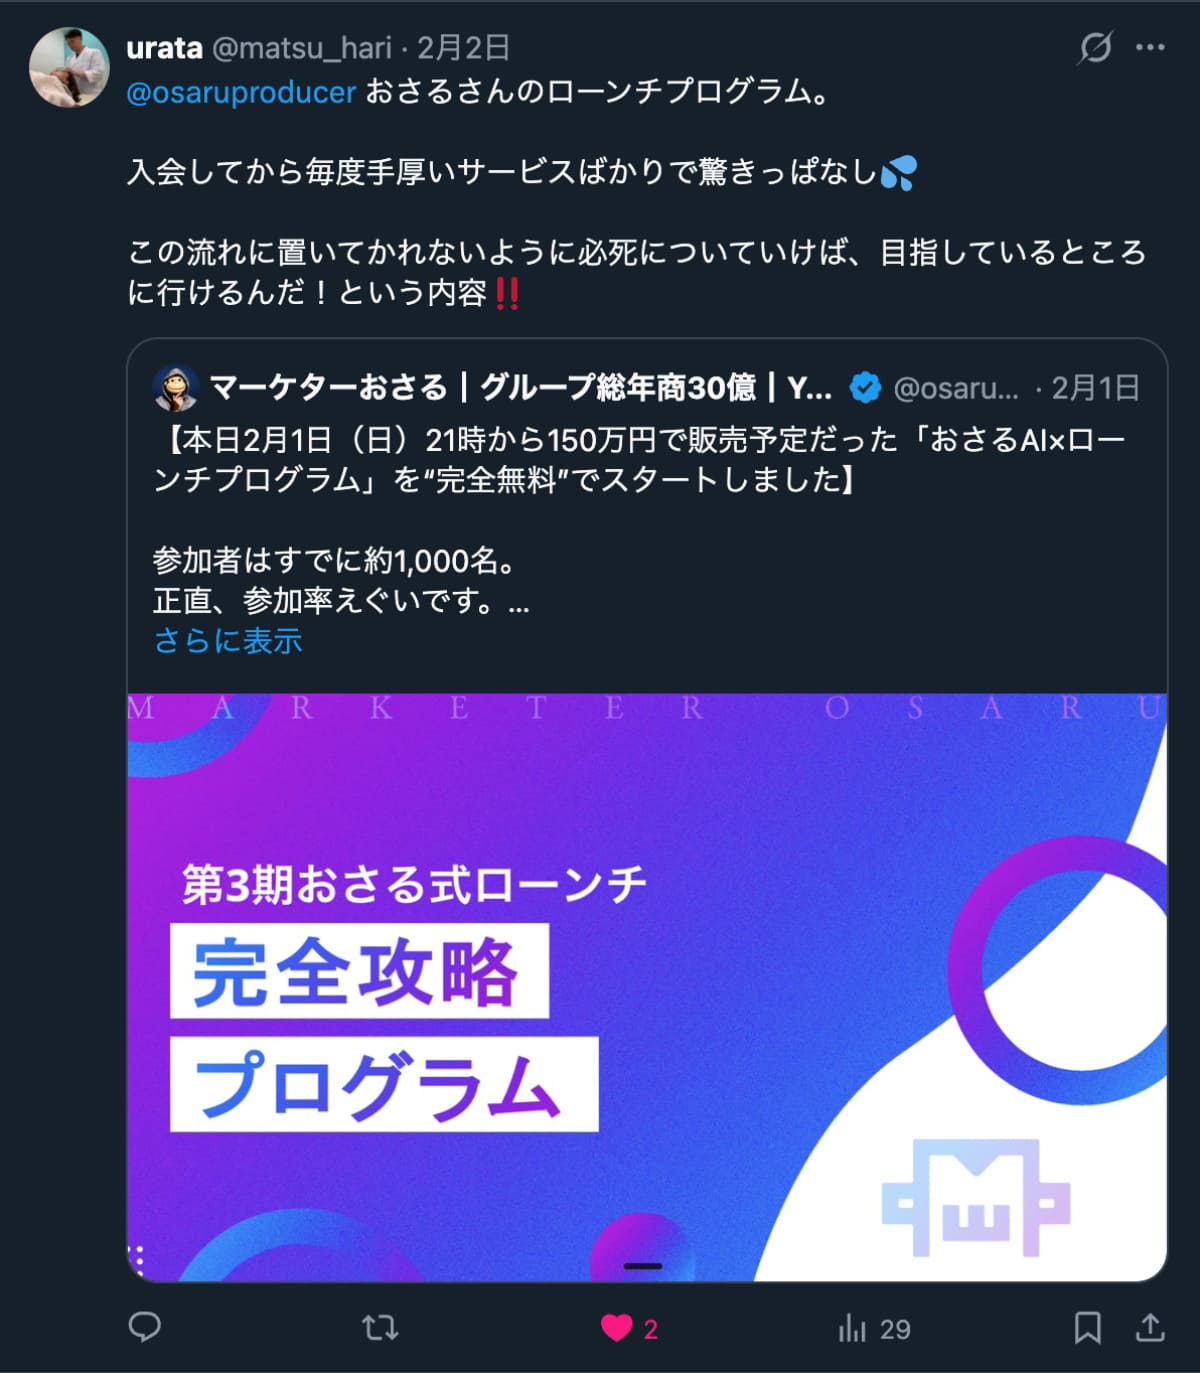Click the 2月2日 post date
This screenshot has height=1373, width=1200.
pyautogui.click(x=464, y=47)
